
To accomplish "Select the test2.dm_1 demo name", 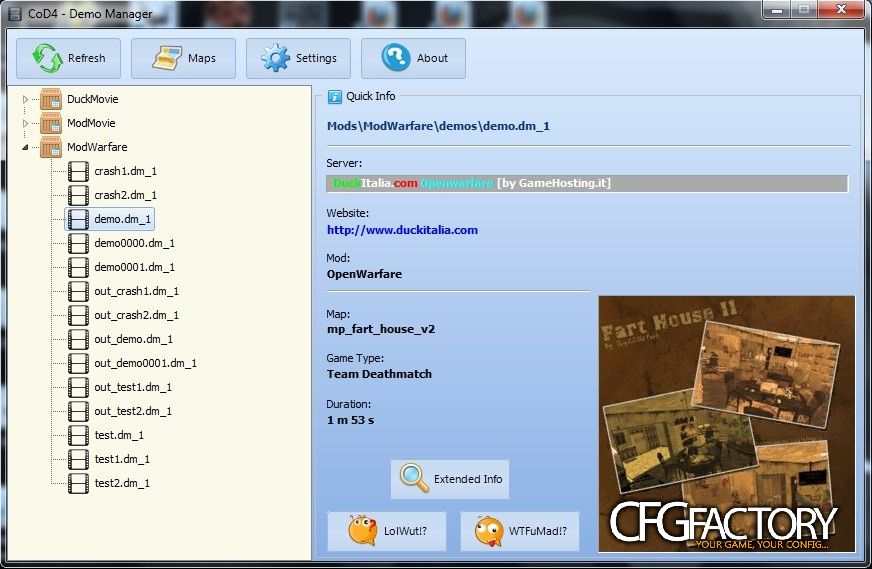I will 122,483.
